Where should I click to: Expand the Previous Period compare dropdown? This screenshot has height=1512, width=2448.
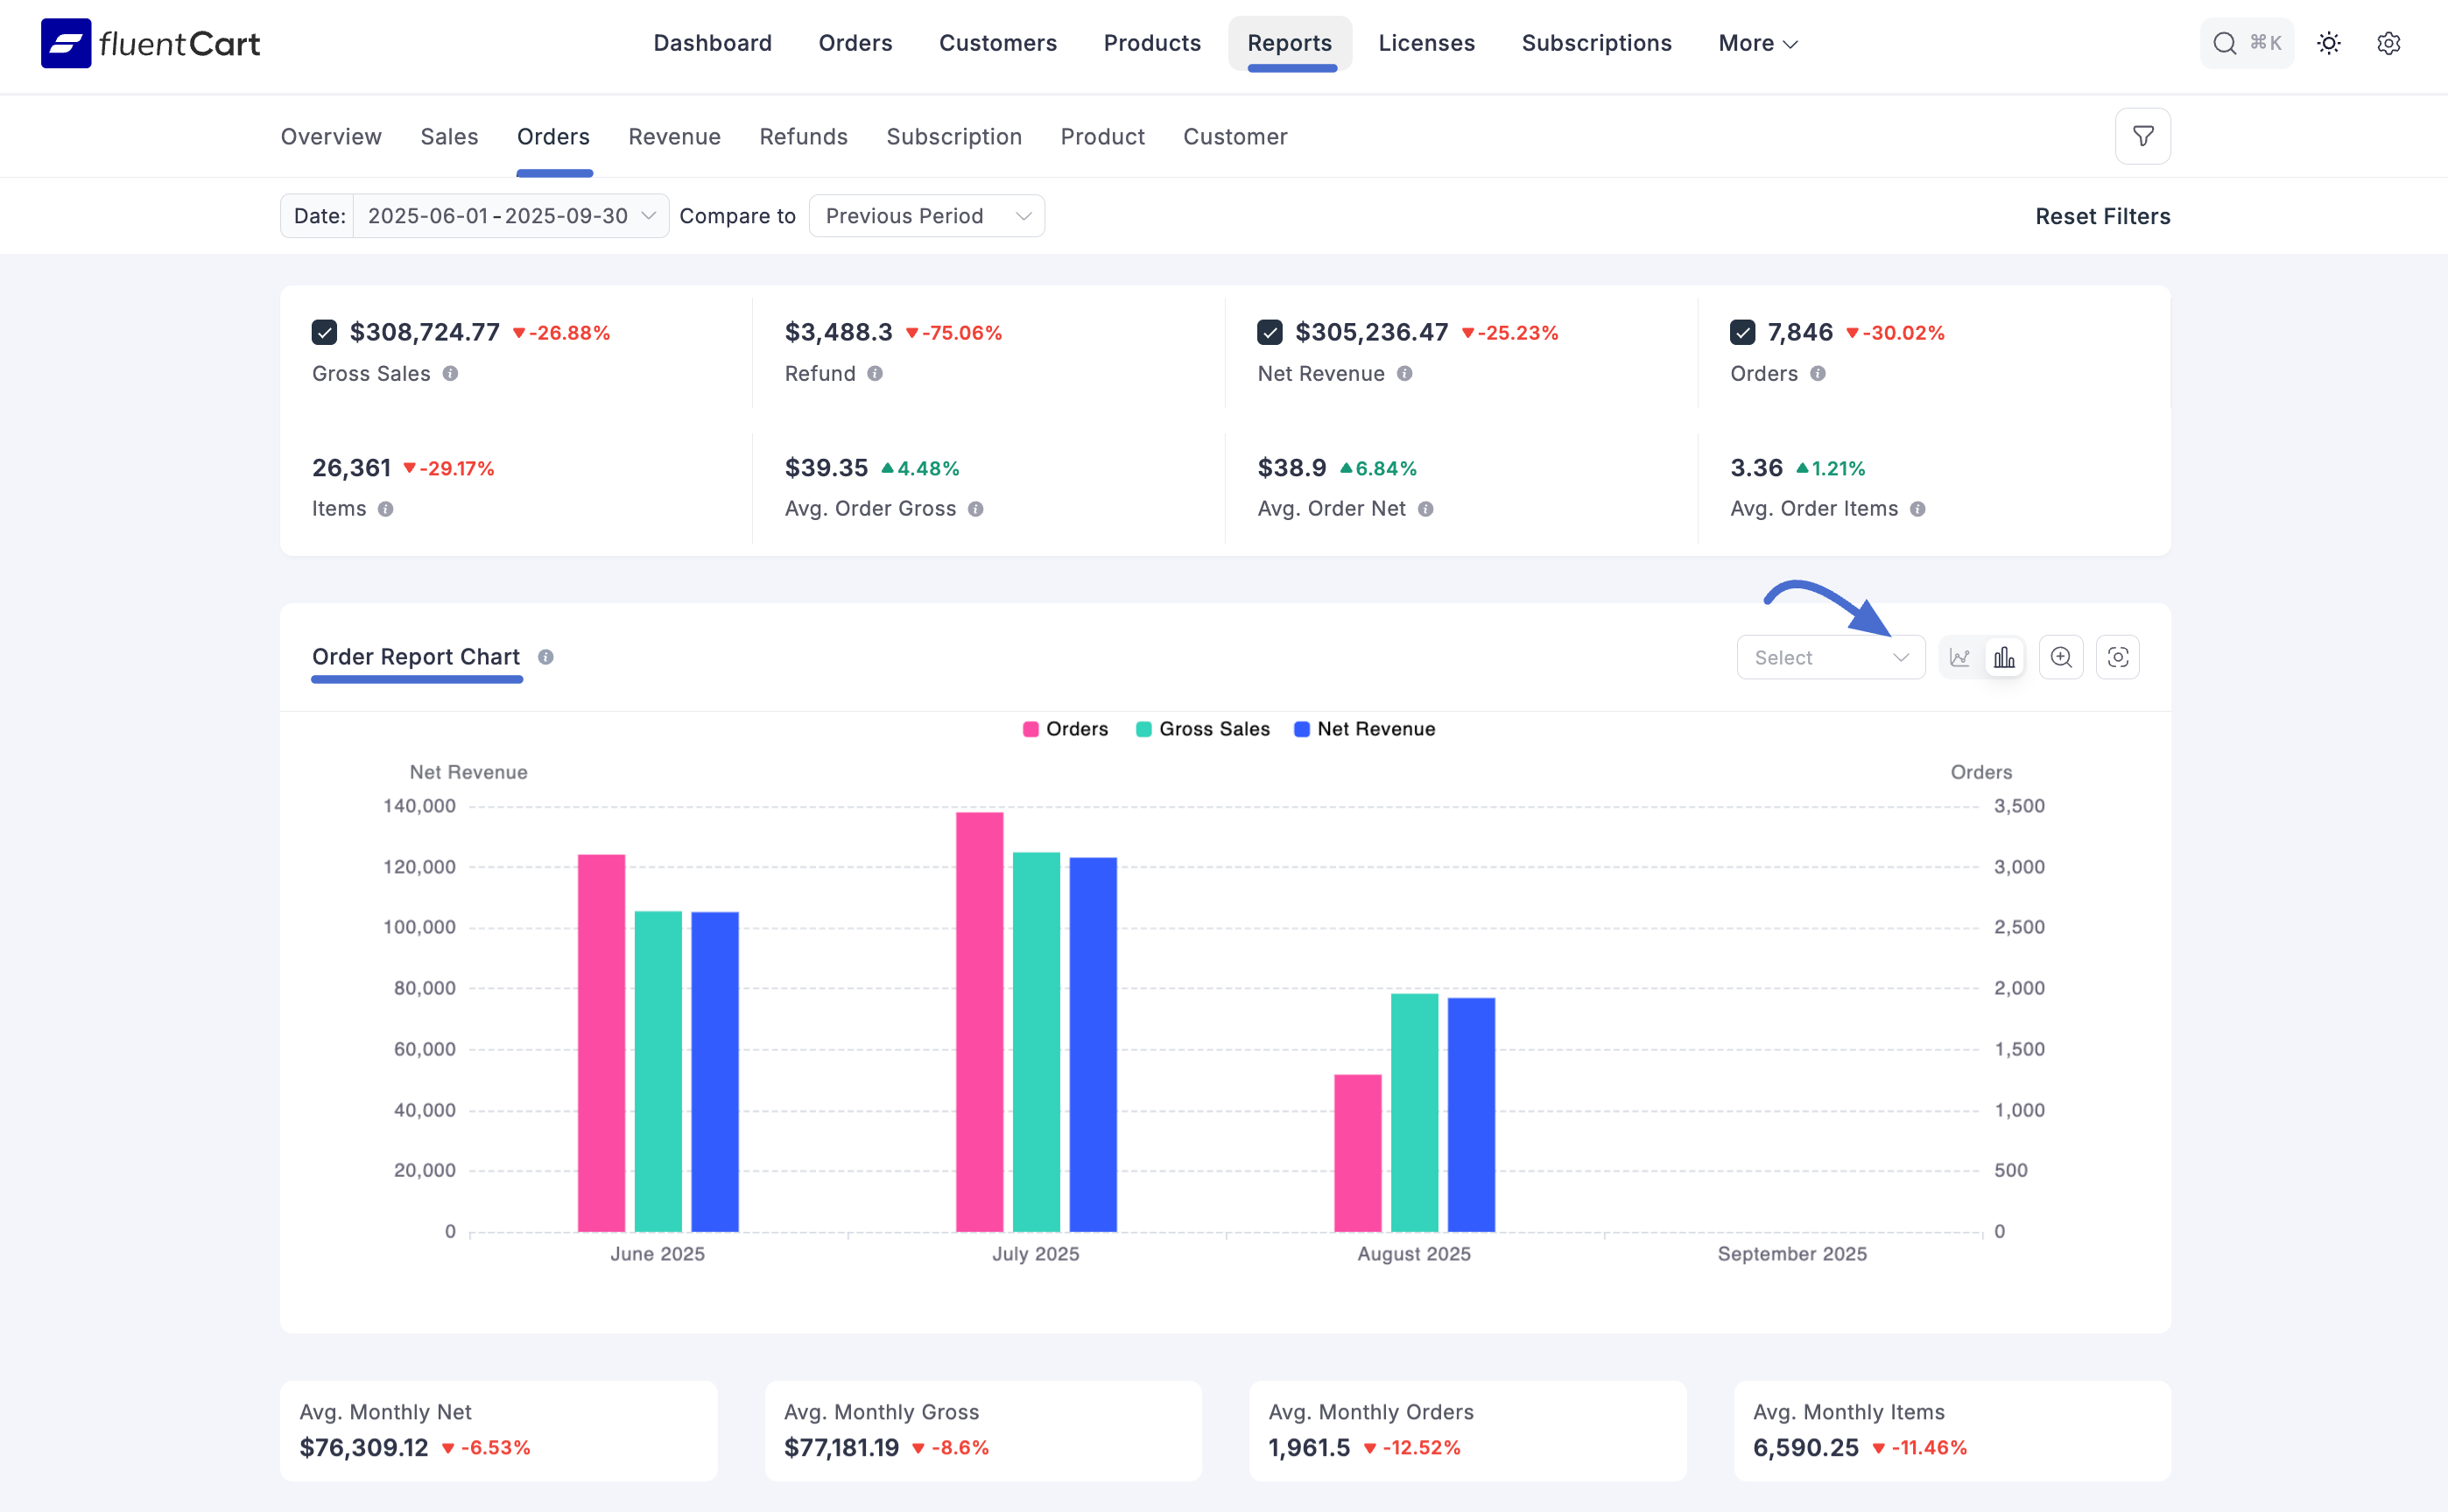pos(926,216)
